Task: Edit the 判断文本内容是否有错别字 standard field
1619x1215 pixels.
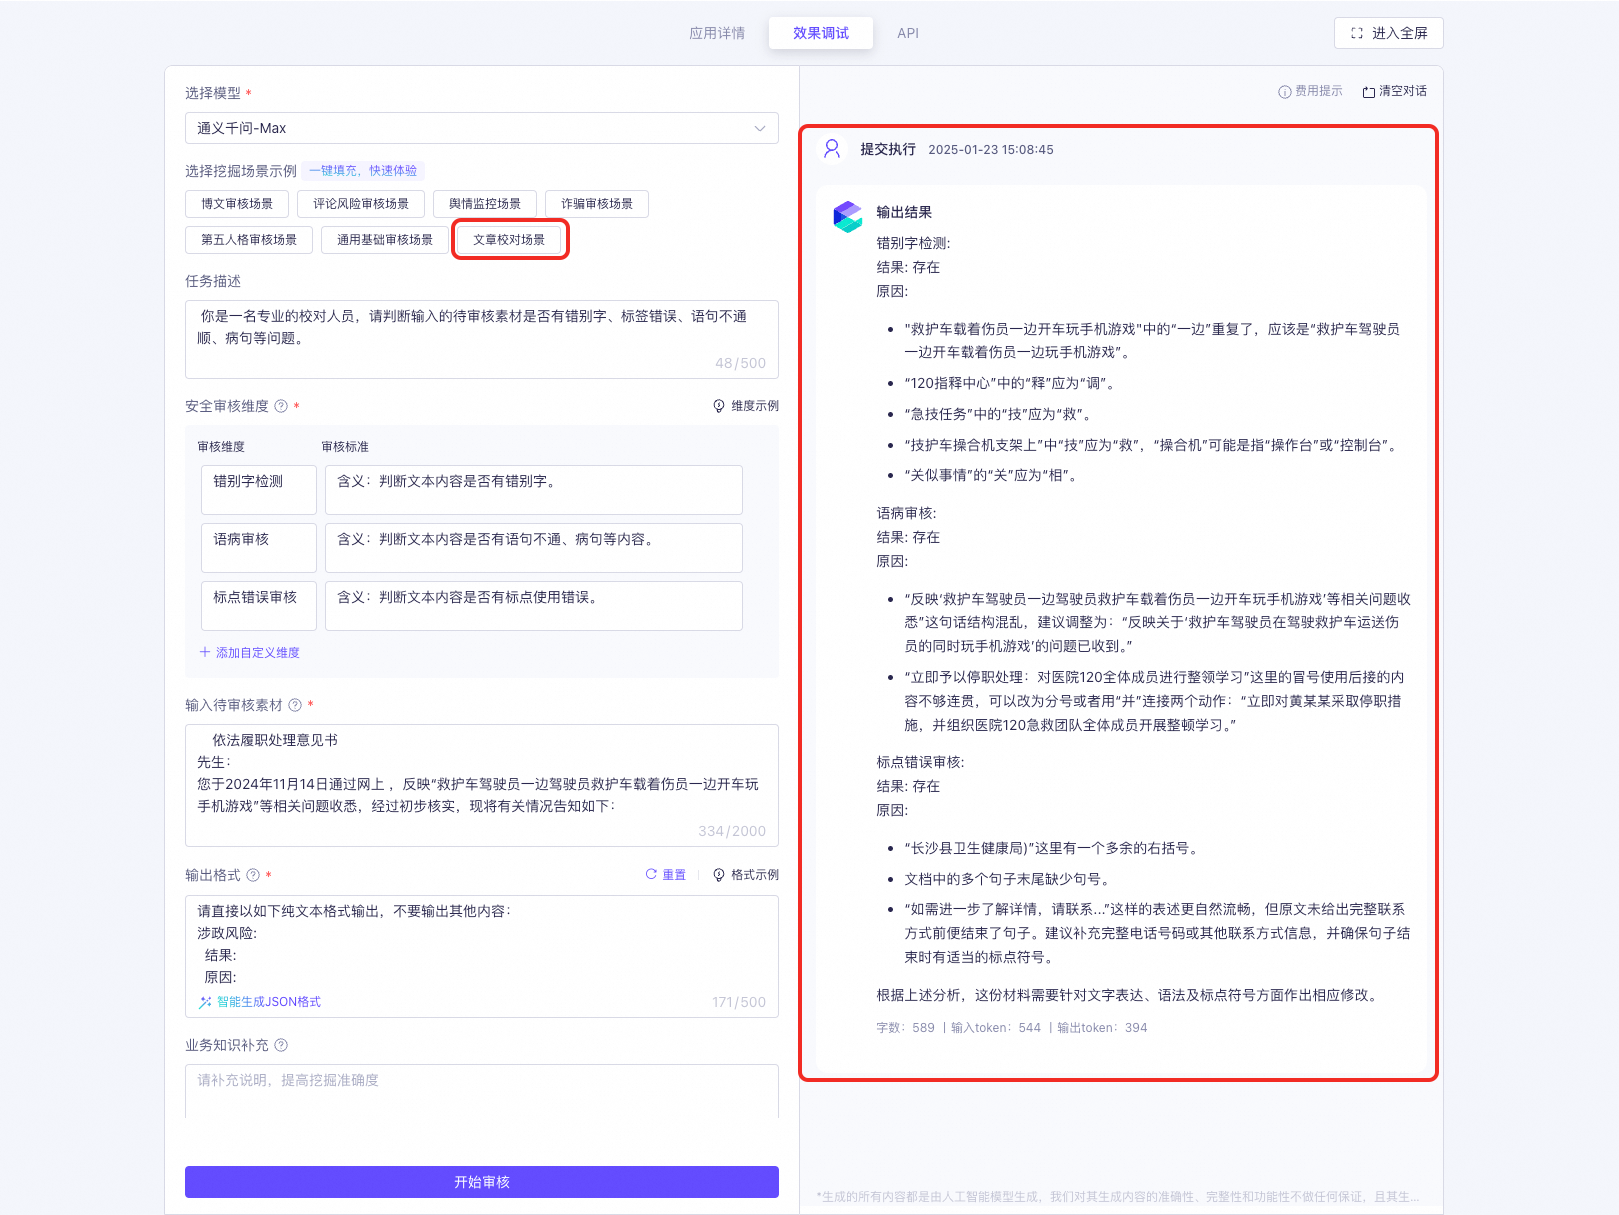Action: tap(534, 490)
